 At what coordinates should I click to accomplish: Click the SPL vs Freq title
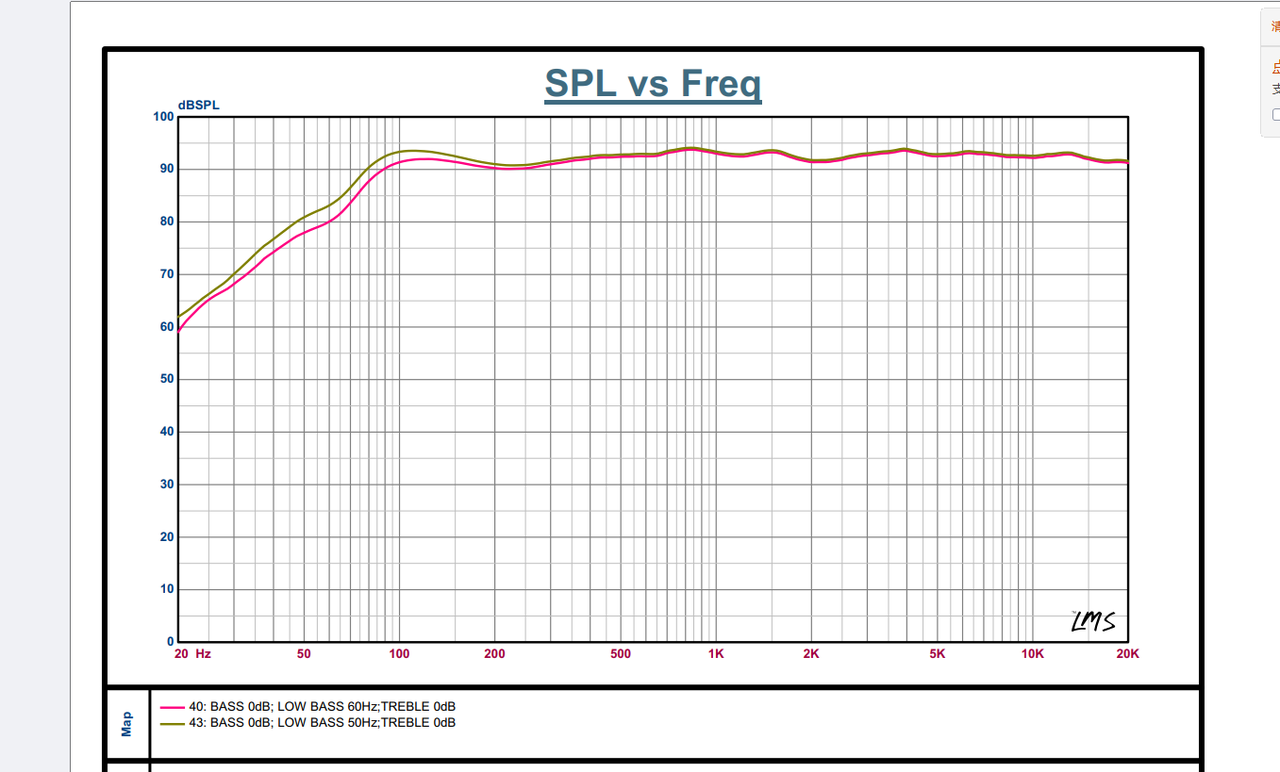pos(652,84)
